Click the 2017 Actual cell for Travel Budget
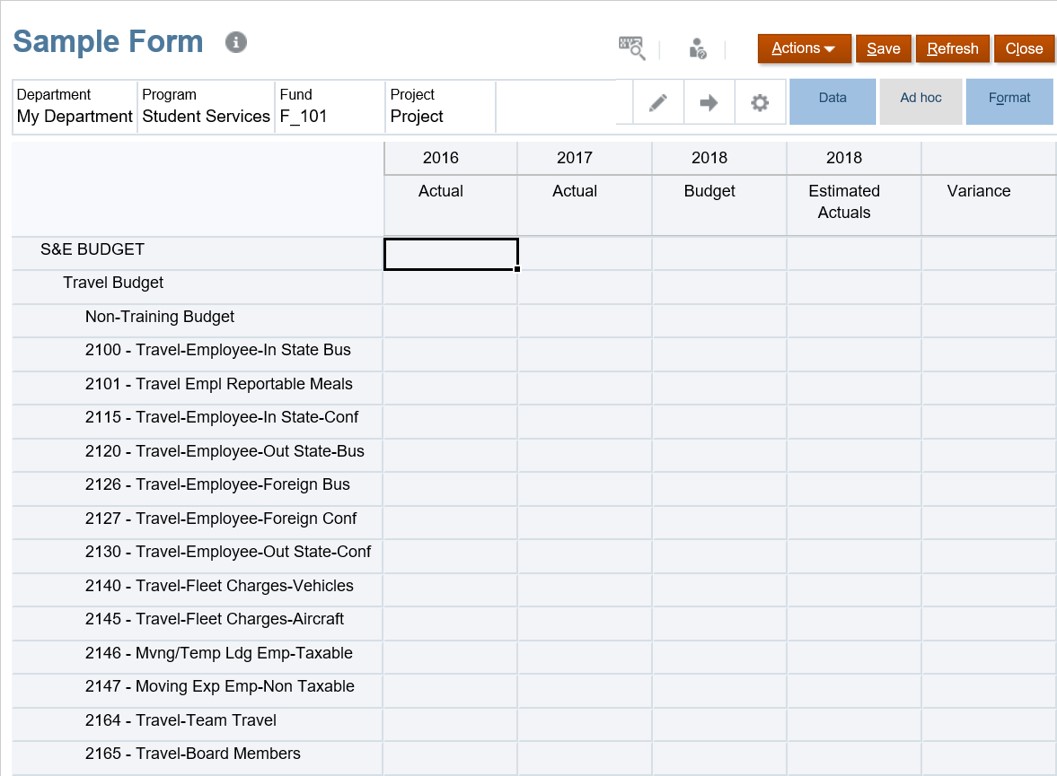 [x=584, y=287]
